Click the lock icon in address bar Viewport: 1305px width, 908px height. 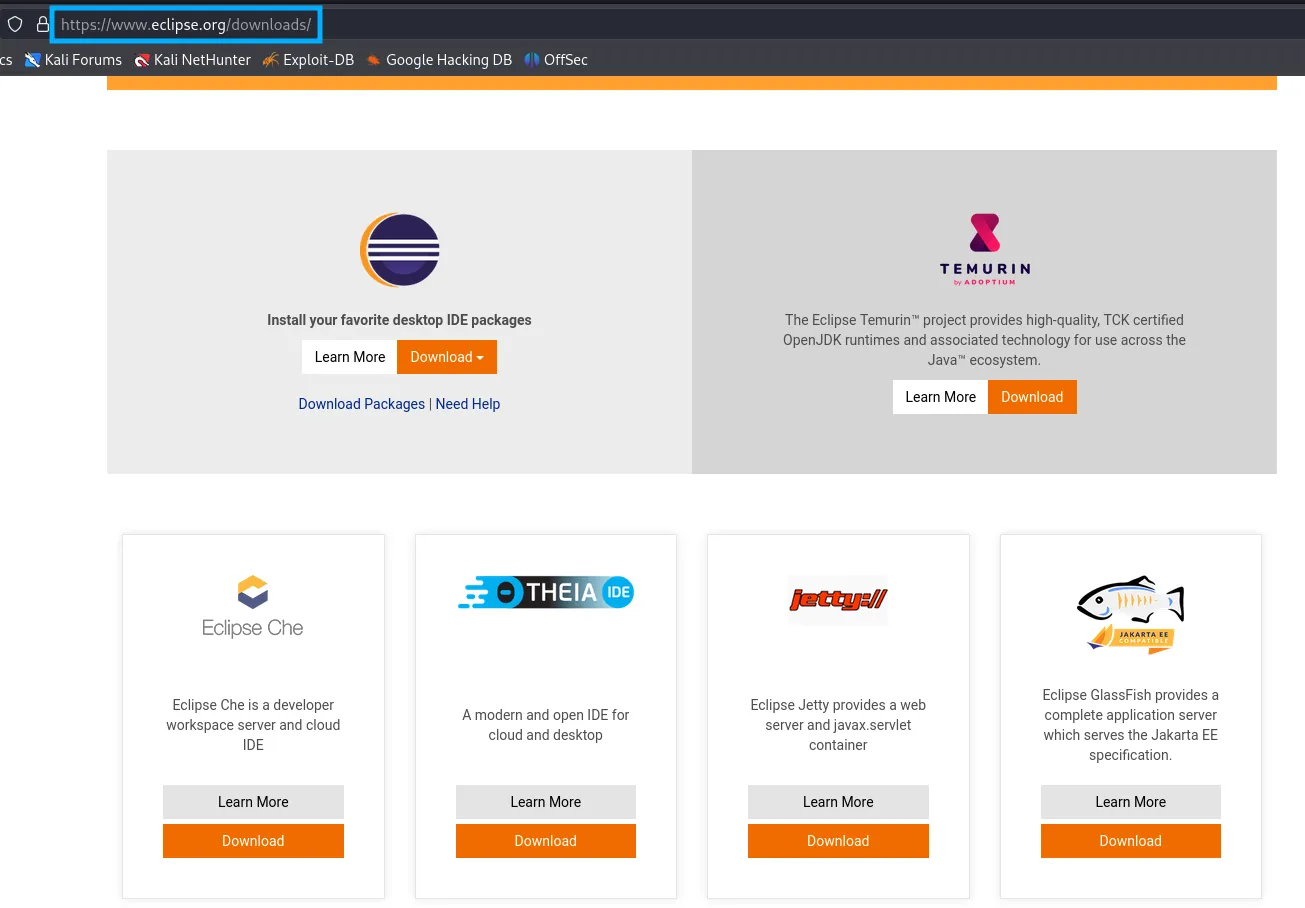[x=42, y=25]
